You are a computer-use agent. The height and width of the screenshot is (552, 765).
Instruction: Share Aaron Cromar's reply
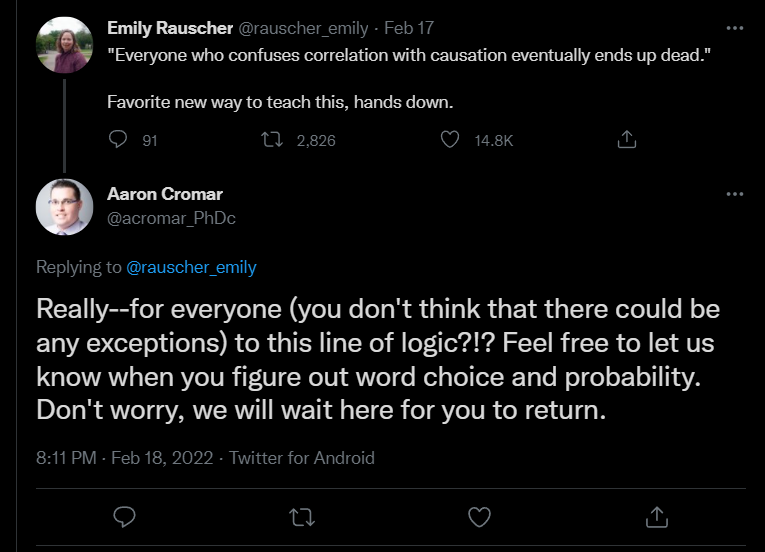pyautogui.click(x=657, y=516)
